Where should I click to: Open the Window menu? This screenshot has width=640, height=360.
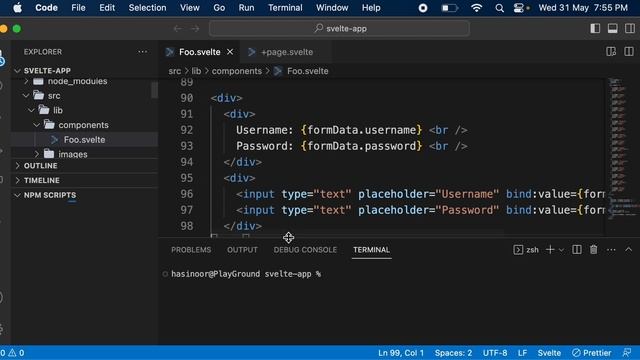332,8
